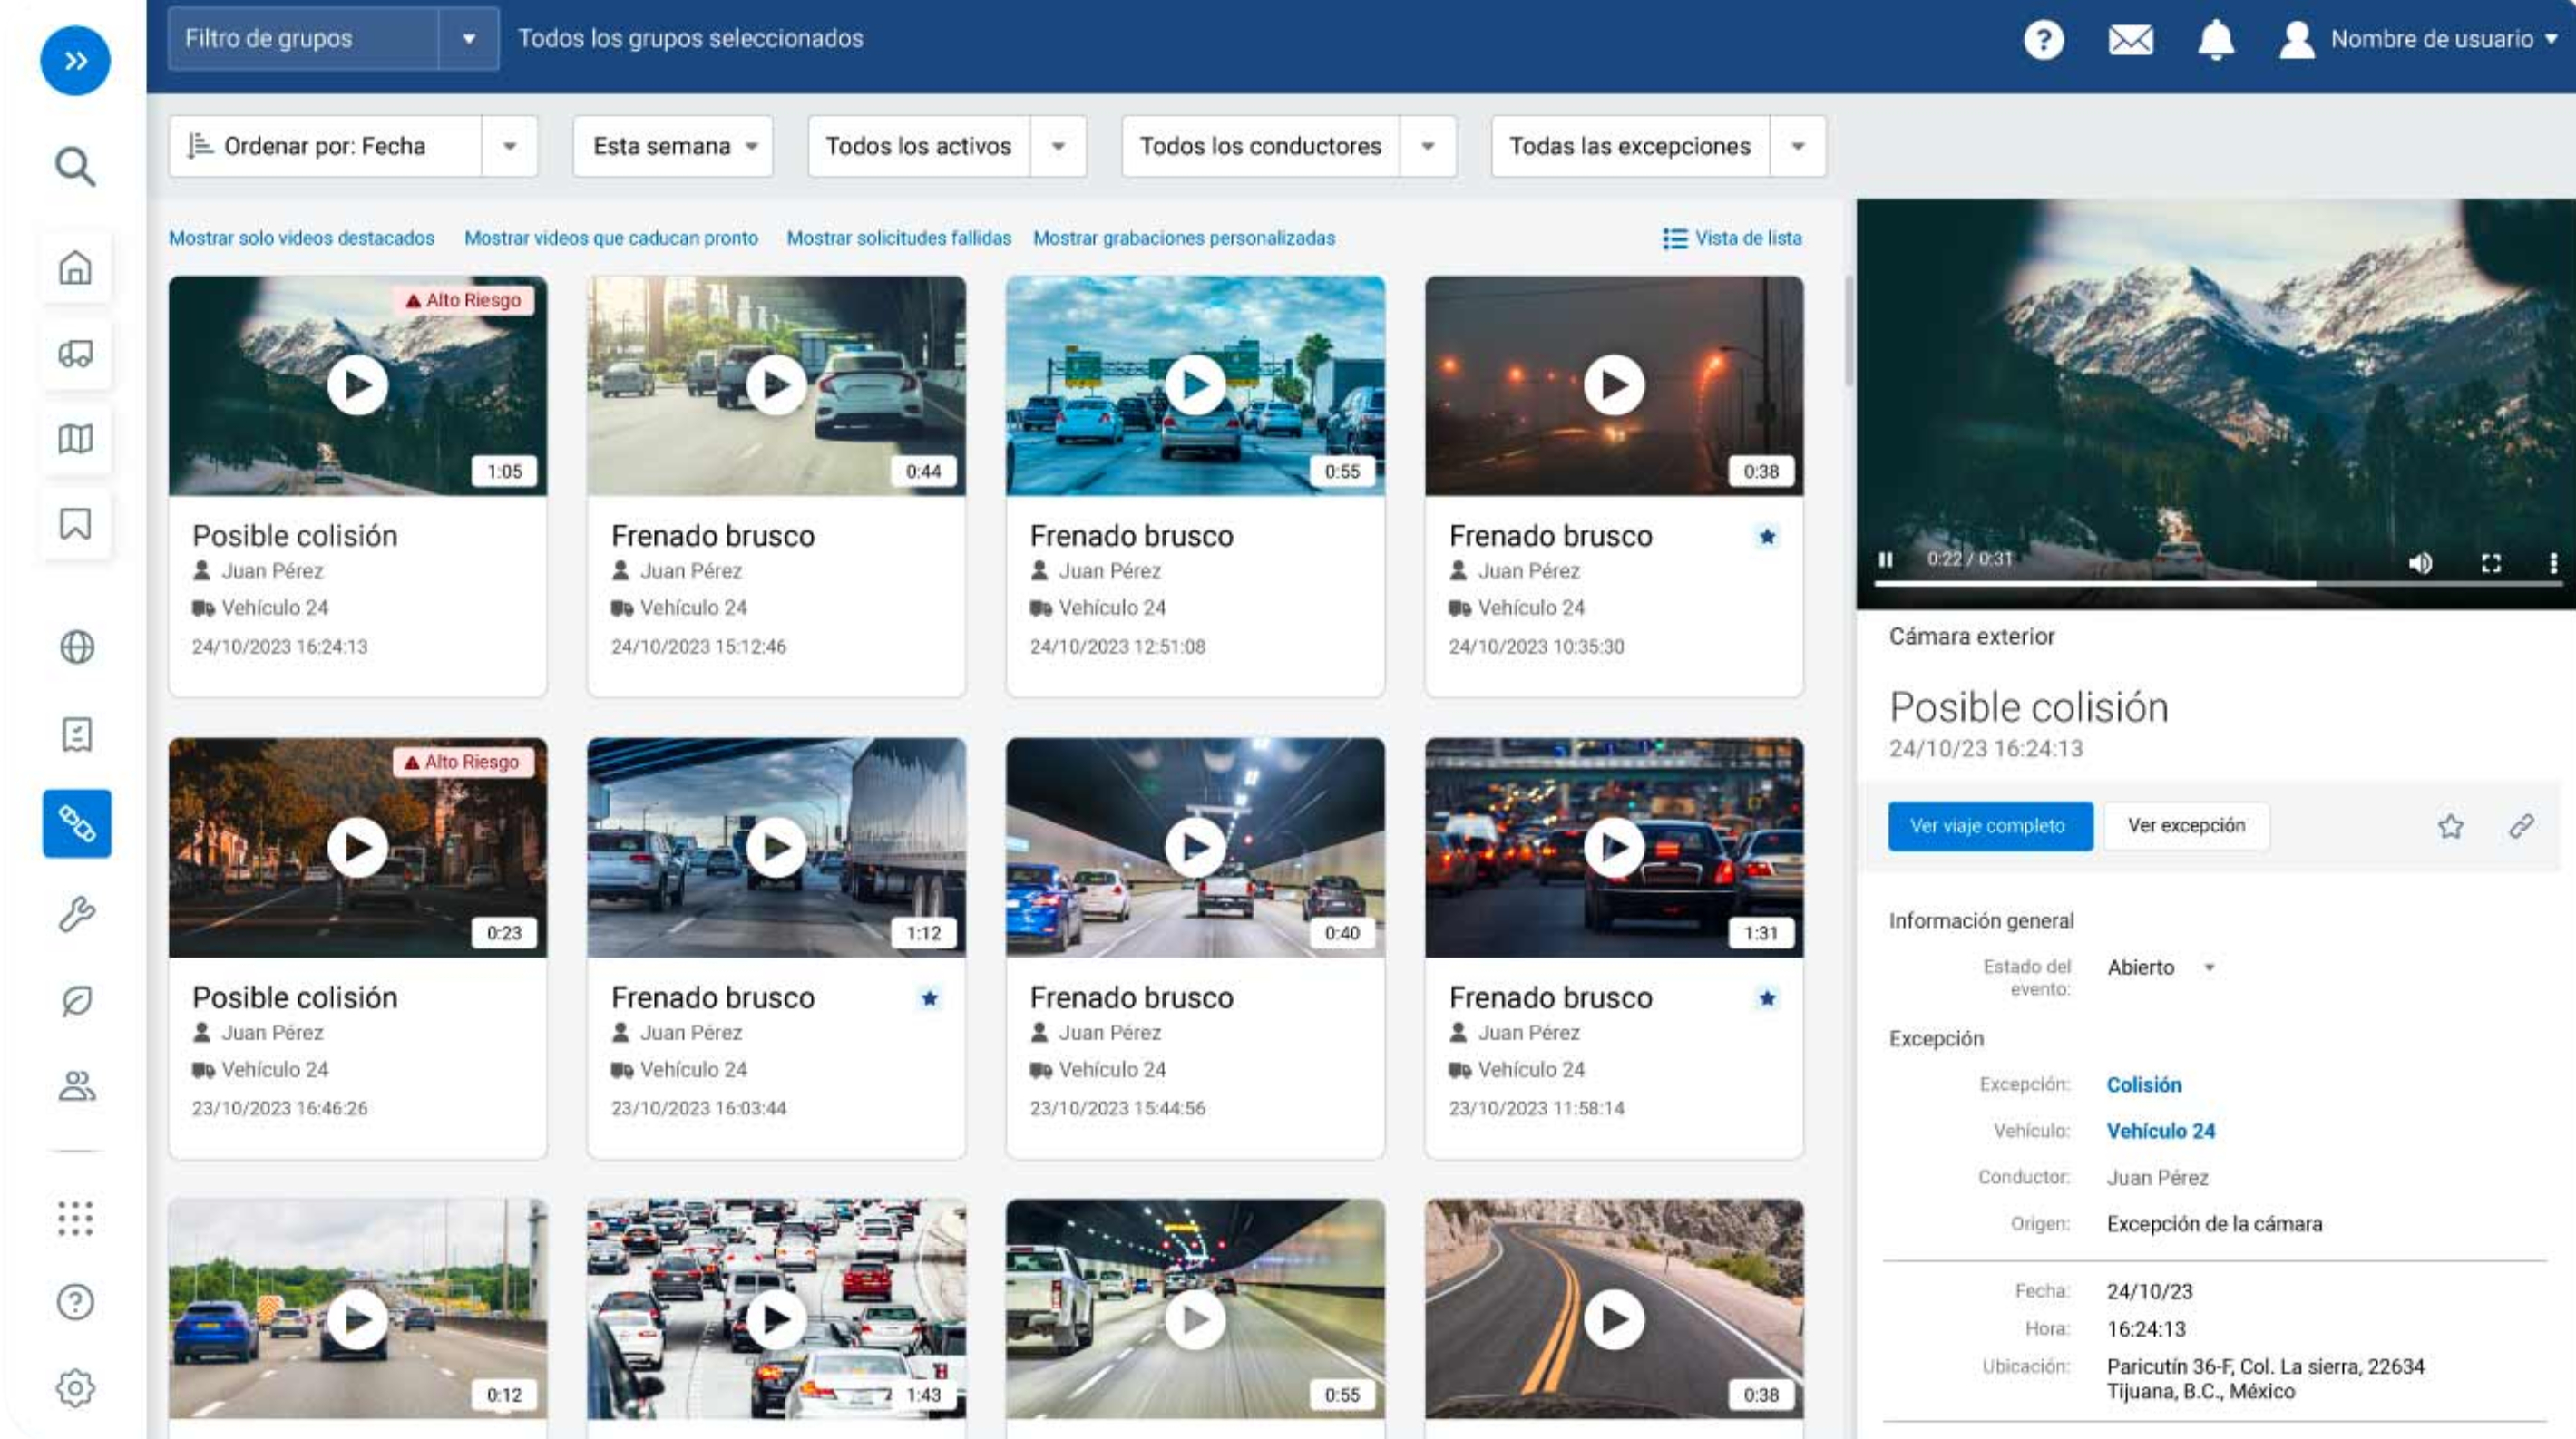Open the Esta semana dropdown
Viewport: 2576px width, 1439px height.
pos(673,146)
